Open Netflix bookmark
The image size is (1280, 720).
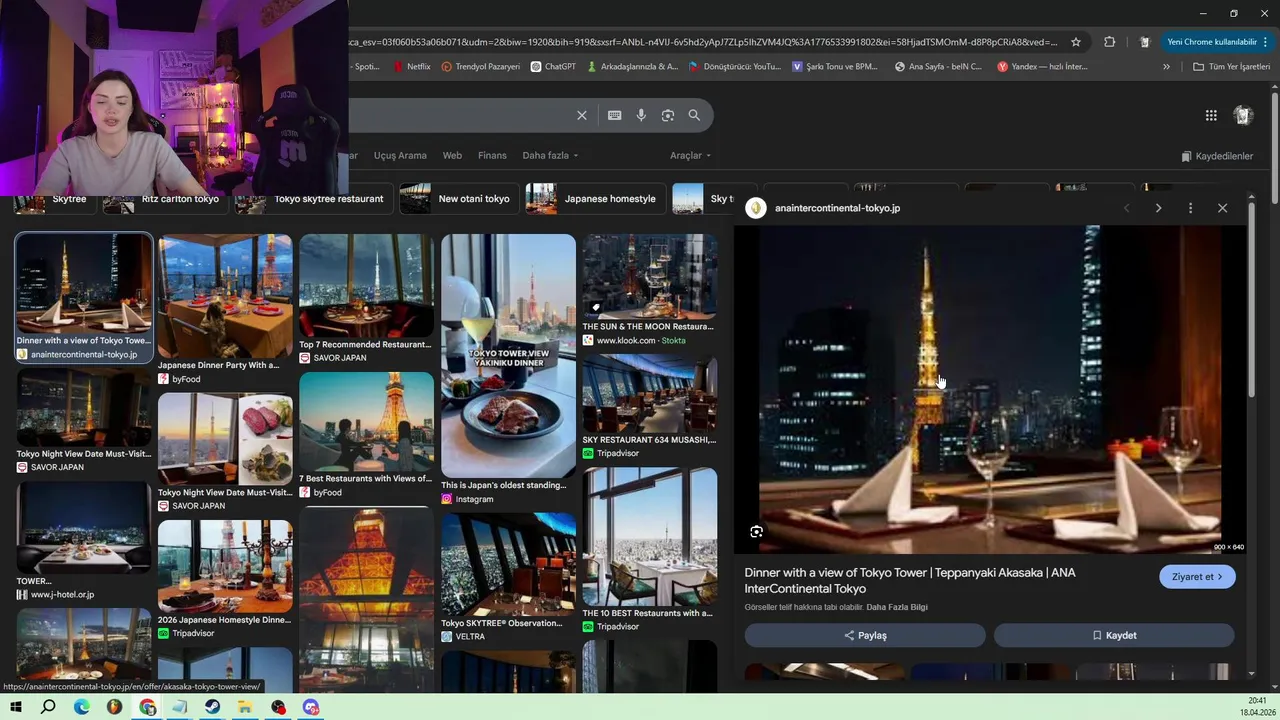(411, 67)
